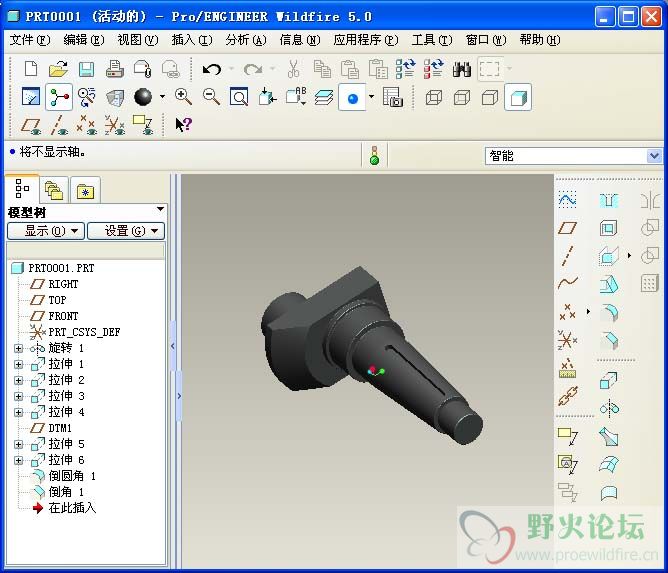This screenshot has height=573, width=668.
Task: Toggle coordinate system display
Action: [x=115, y=125]
